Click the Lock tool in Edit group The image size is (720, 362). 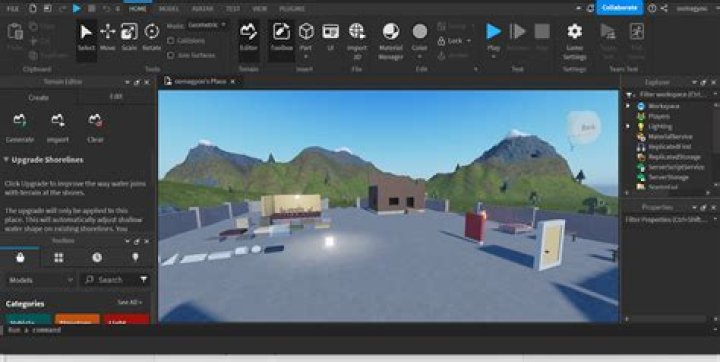(x=451, y=41)
